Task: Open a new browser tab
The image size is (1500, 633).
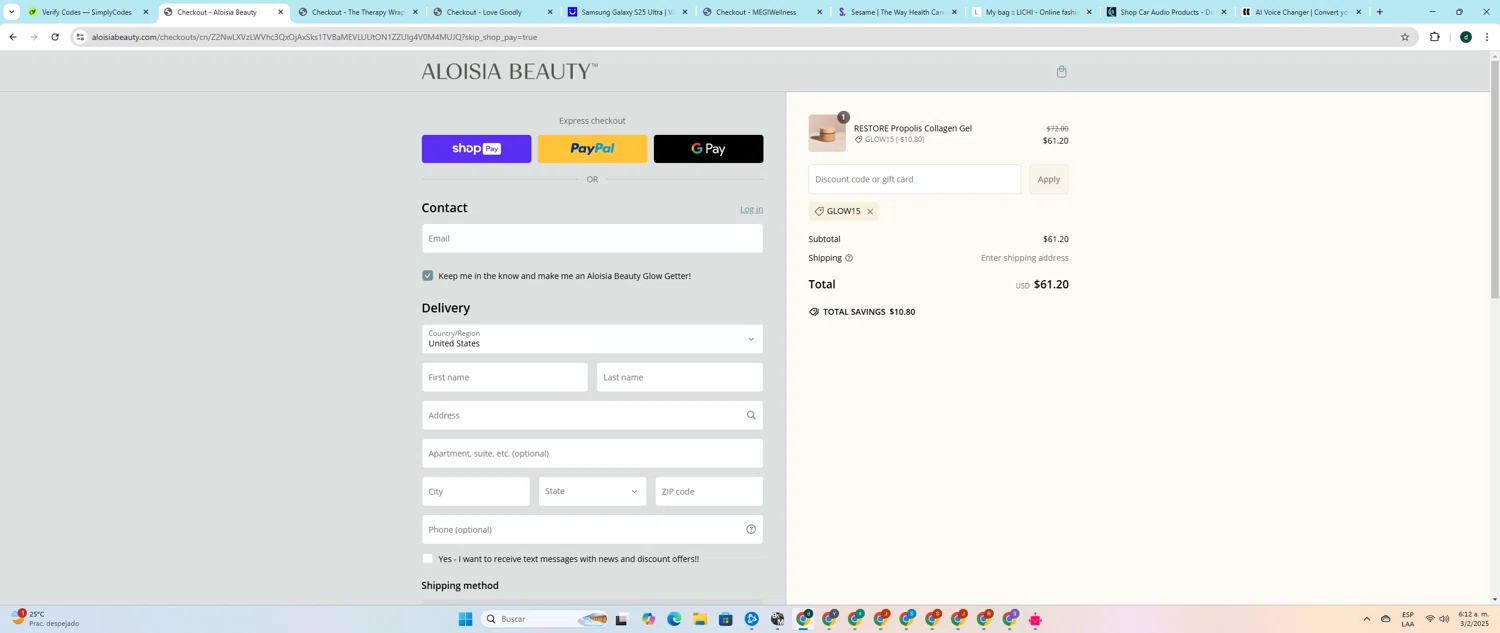Action: [1380, 12]
